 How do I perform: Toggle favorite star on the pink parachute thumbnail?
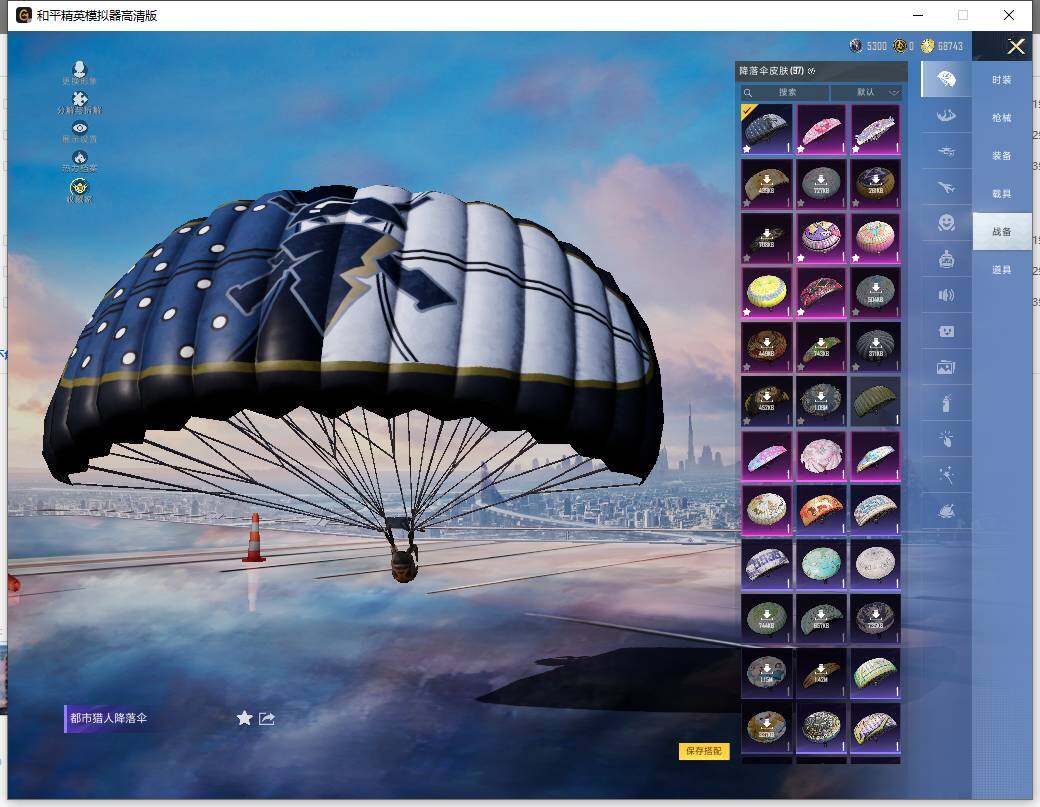pos(801,149)
